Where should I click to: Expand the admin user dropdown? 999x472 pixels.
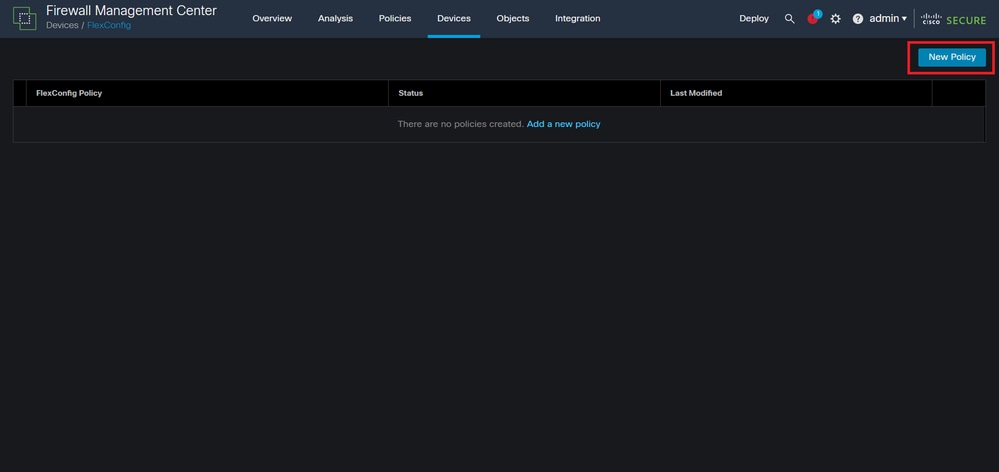click(888, 18)
